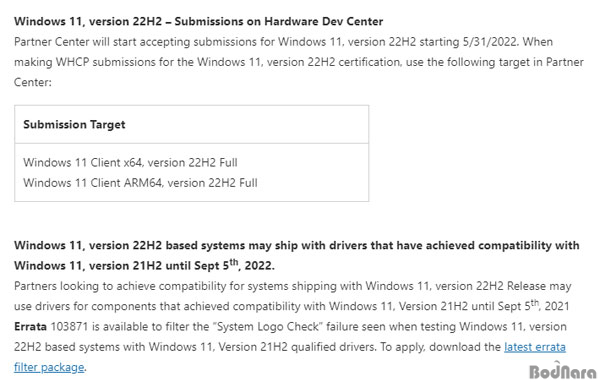
Task: Click the "Windows 11 Client x64, version 22H2 Full" entry
Action: [x=130, y=163]
